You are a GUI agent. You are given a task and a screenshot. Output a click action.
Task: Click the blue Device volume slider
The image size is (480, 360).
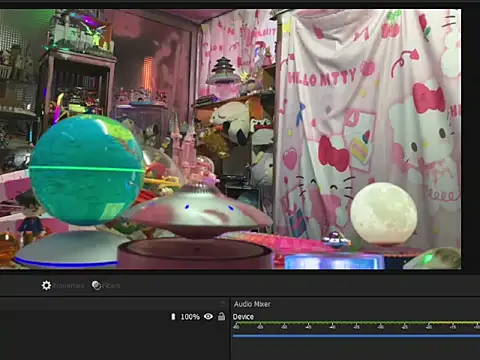coord(356,336)
